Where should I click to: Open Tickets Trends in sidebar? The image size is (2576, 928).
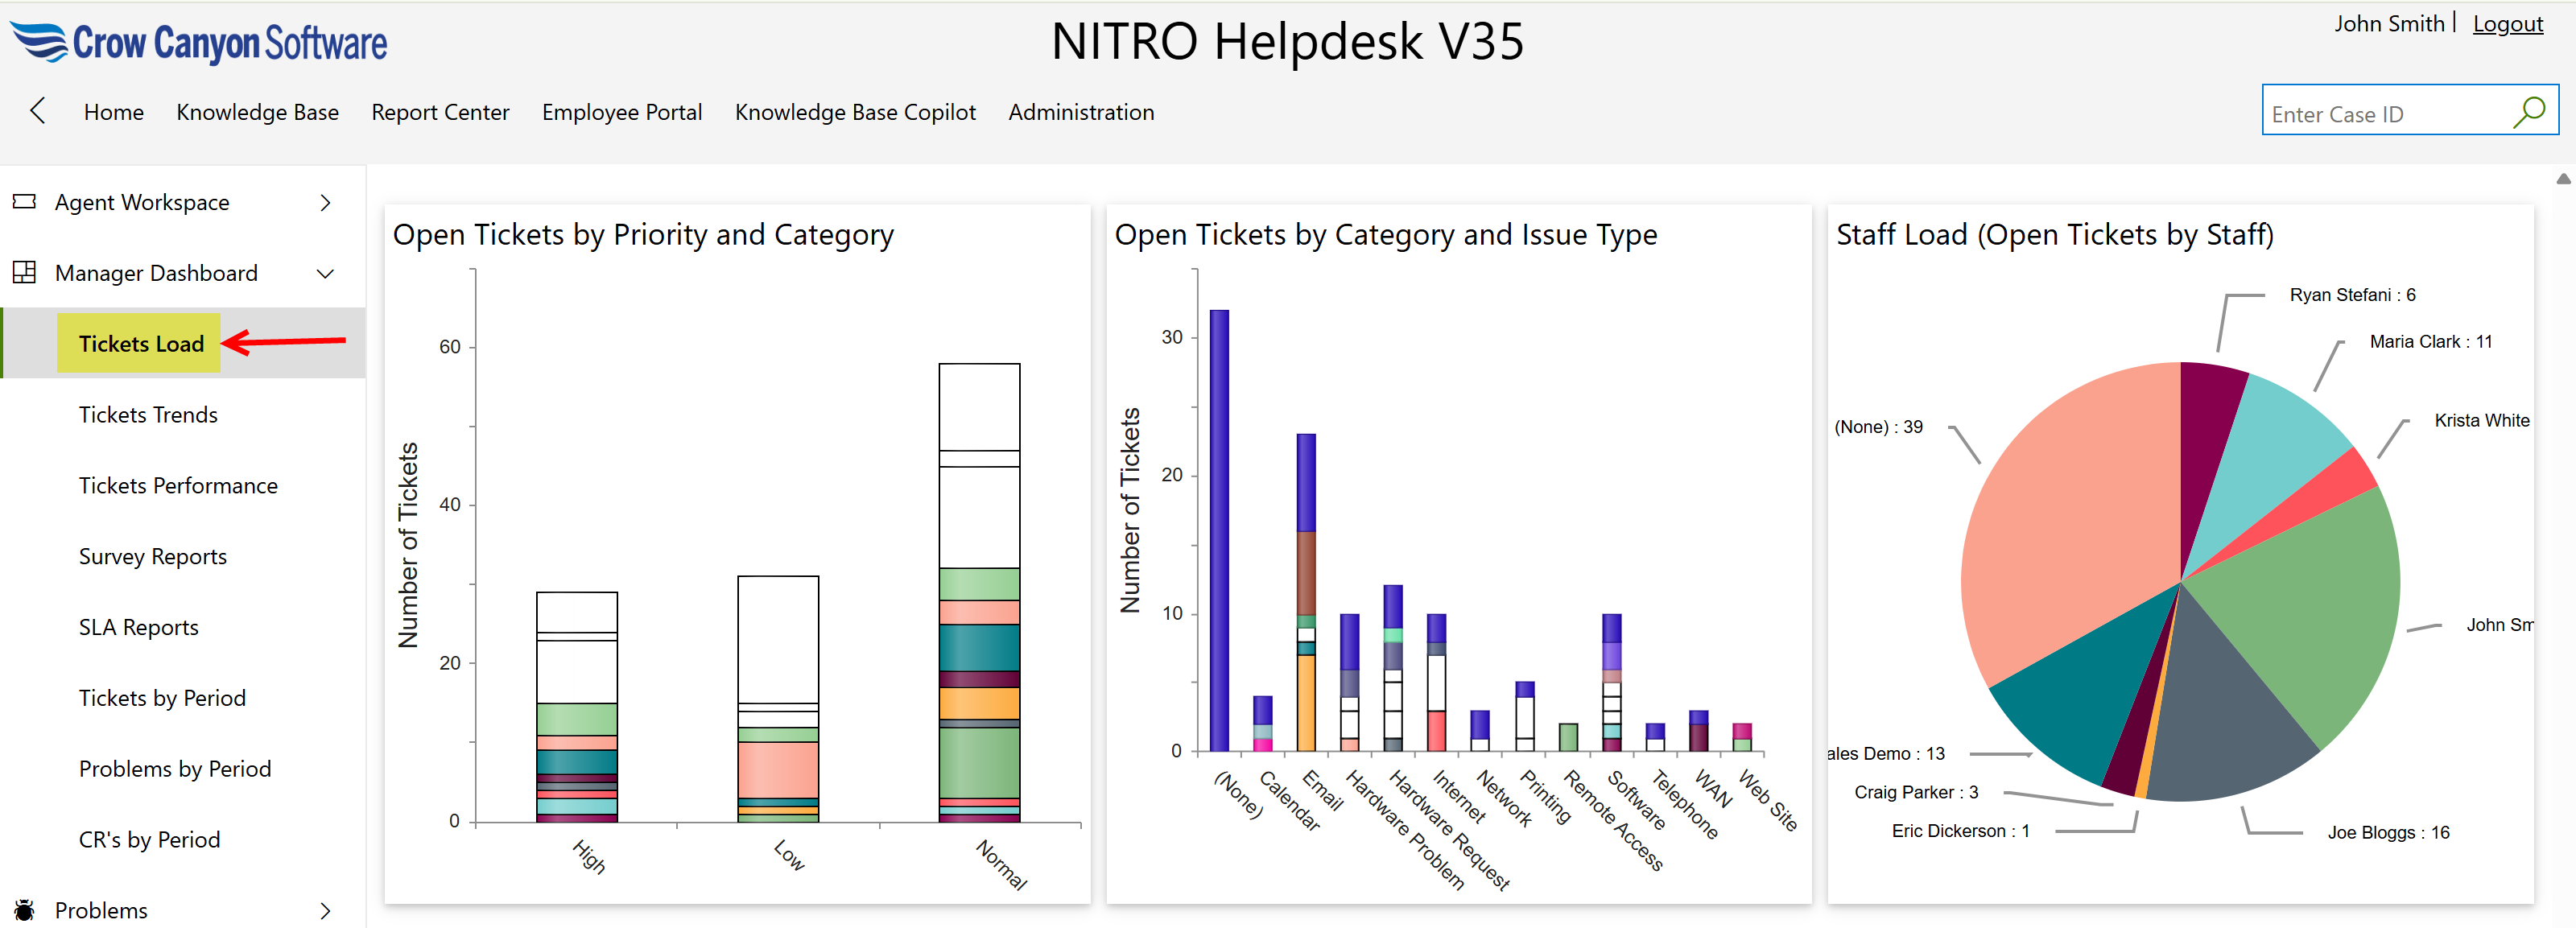point(148,414)
